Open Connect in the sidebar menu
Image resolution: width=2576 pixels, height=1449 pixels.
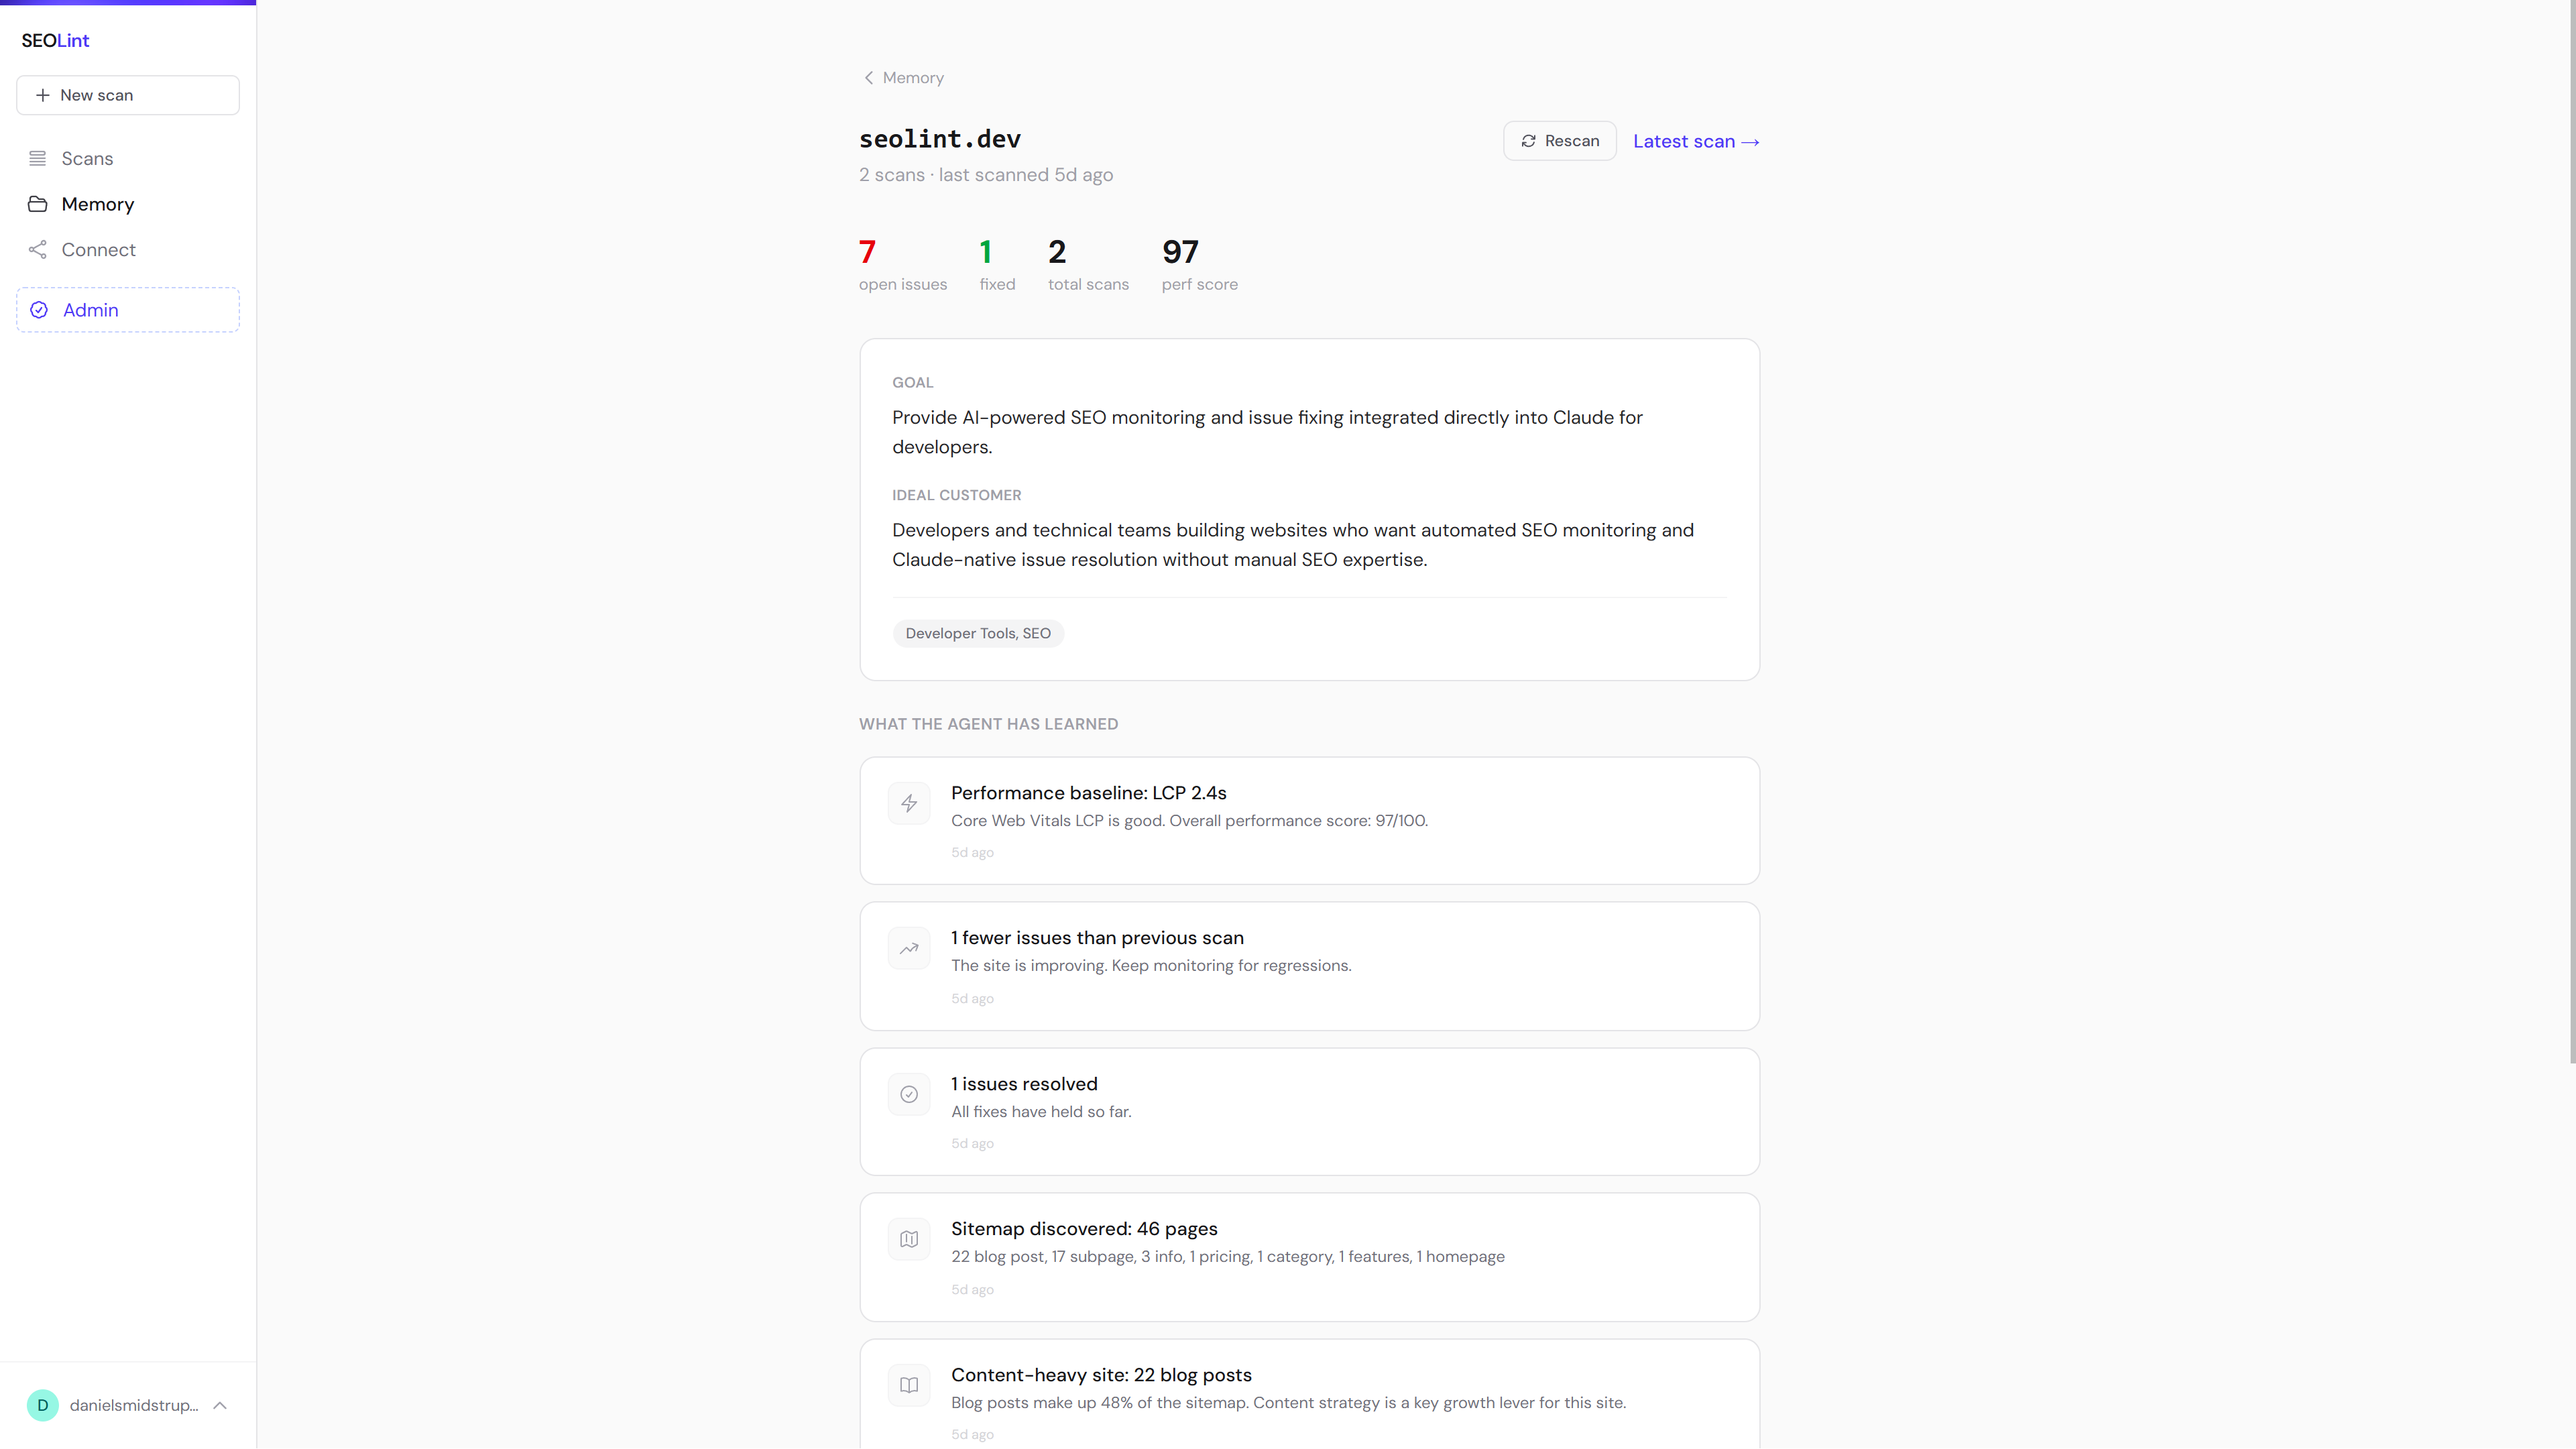(98, 250)
